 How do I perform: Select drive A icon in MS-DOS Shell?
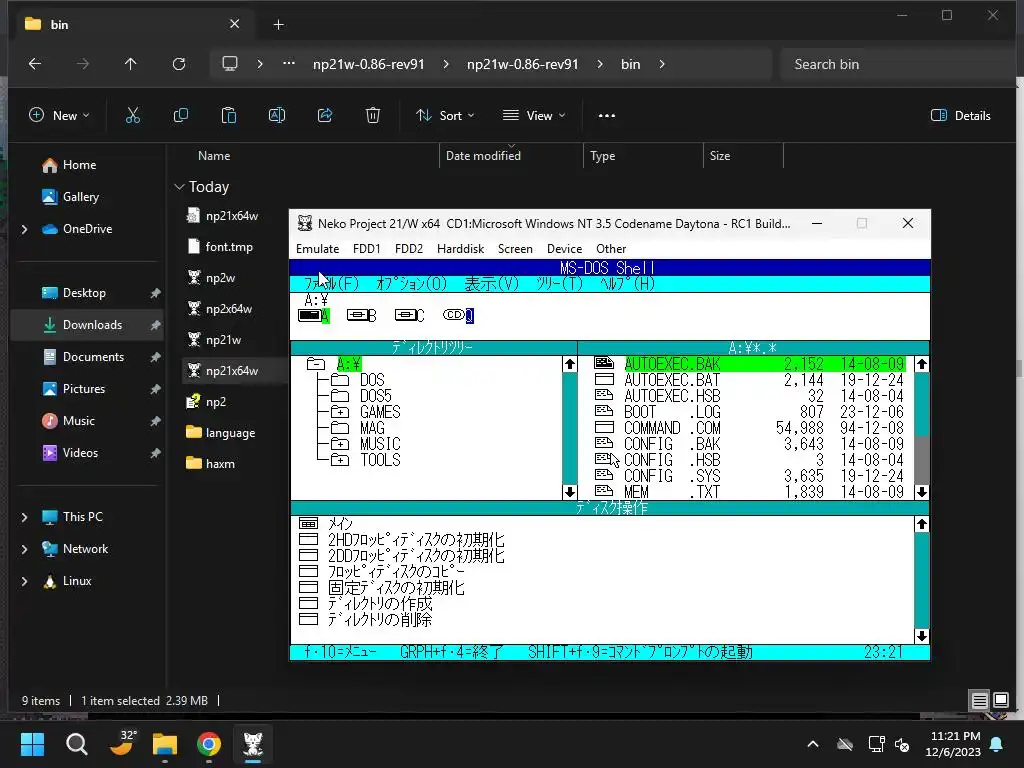coord(313,315)
